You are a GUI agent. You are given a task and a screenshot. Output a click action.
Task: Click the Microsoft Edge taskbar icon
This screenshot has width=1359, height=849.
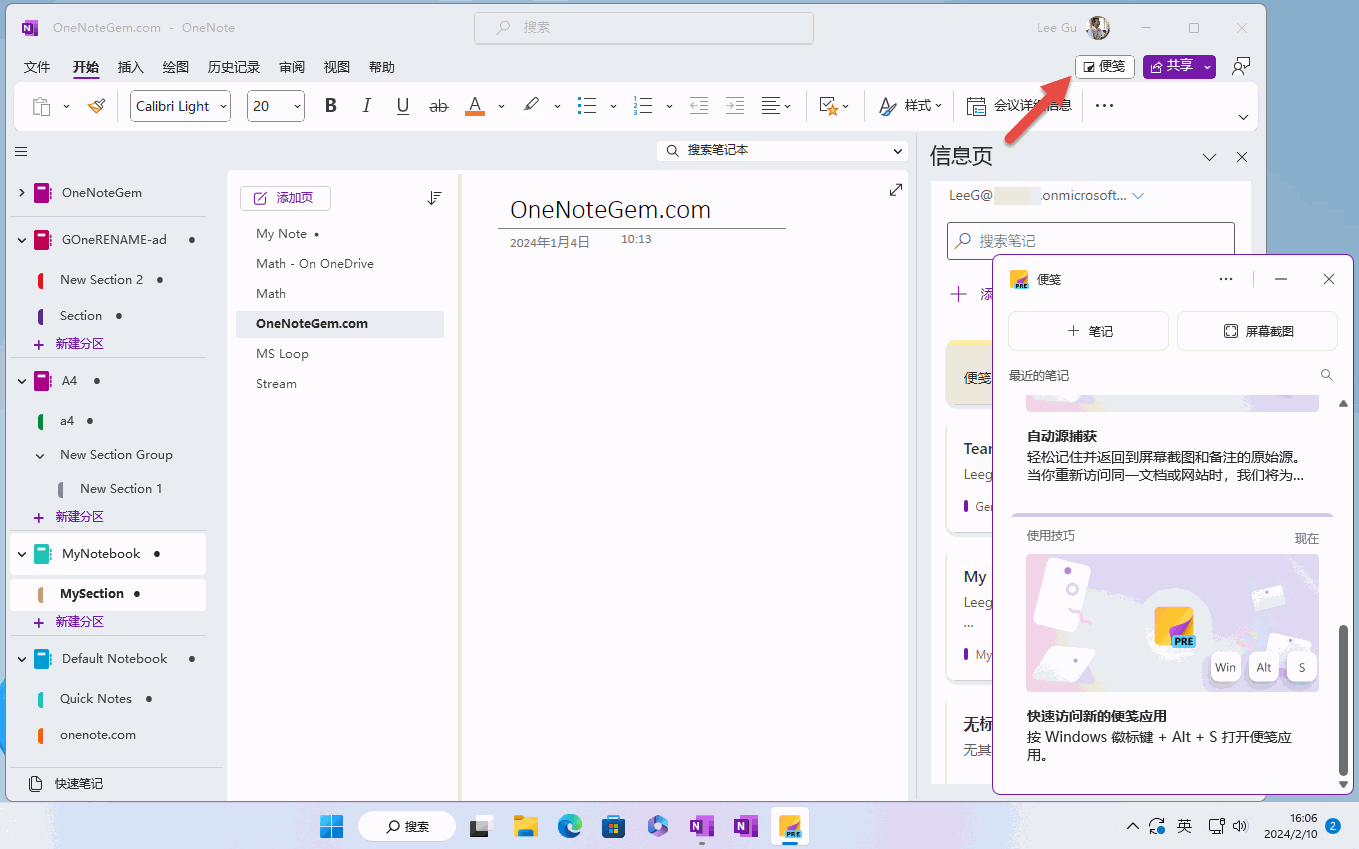click(x=569, y=826)
